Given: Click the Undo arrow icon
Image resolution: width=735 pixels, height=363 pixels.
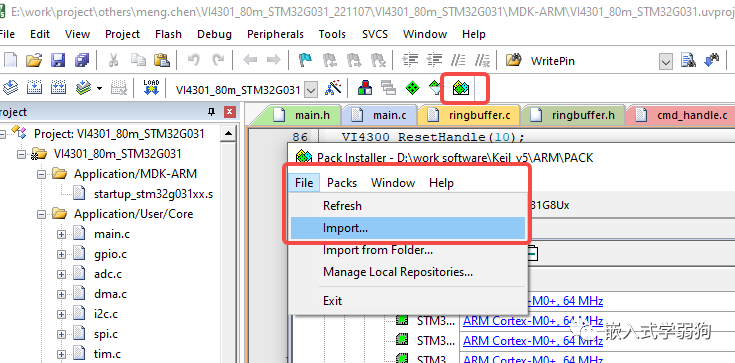Looking at the screenshot, I should 193,60.
